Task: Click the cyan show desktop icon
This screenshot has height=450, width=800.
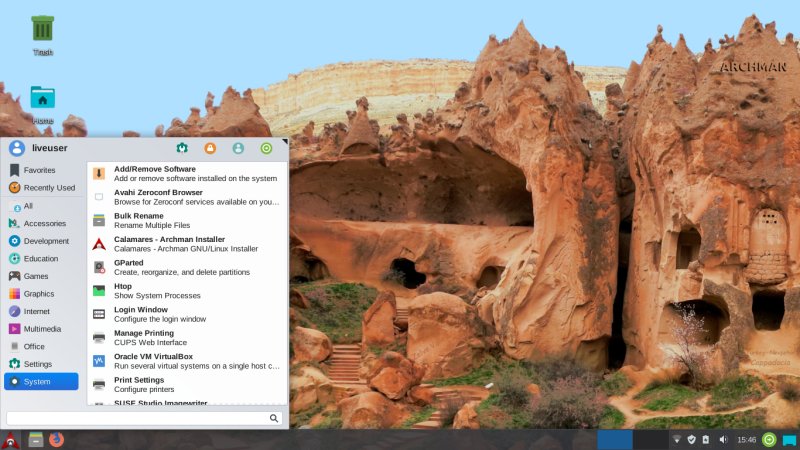Action: pos(790,440)
